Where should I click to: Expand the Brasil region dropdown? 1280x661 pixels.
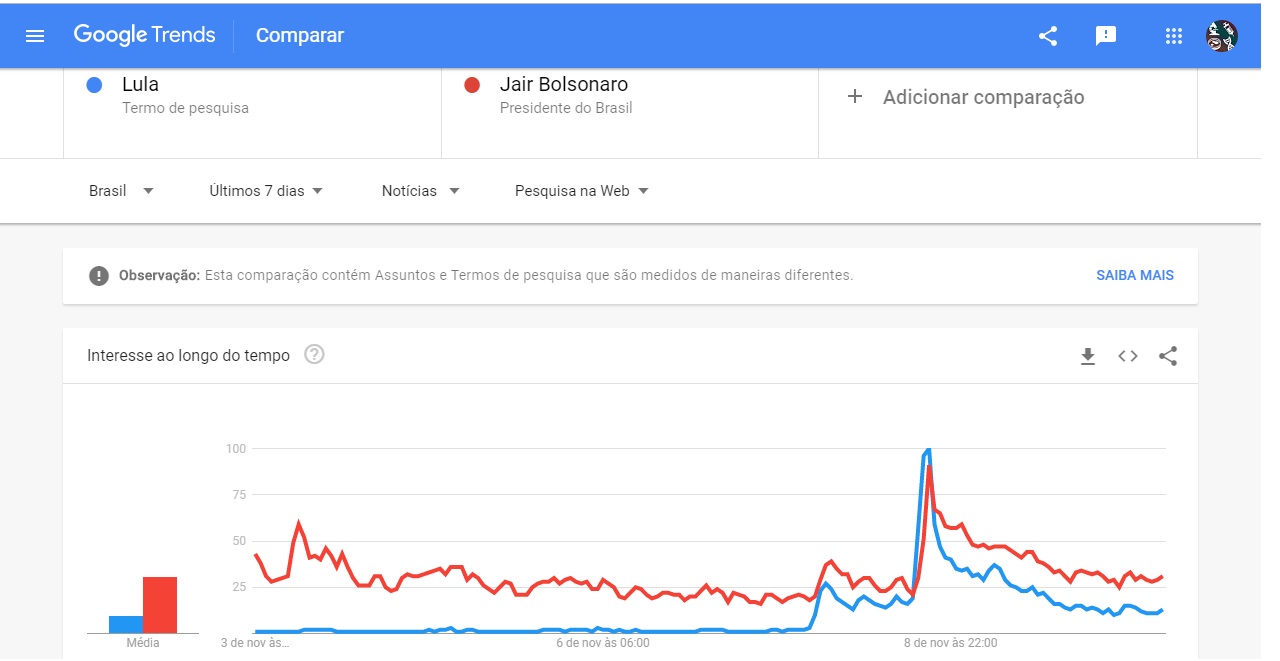tap(121, 191)
